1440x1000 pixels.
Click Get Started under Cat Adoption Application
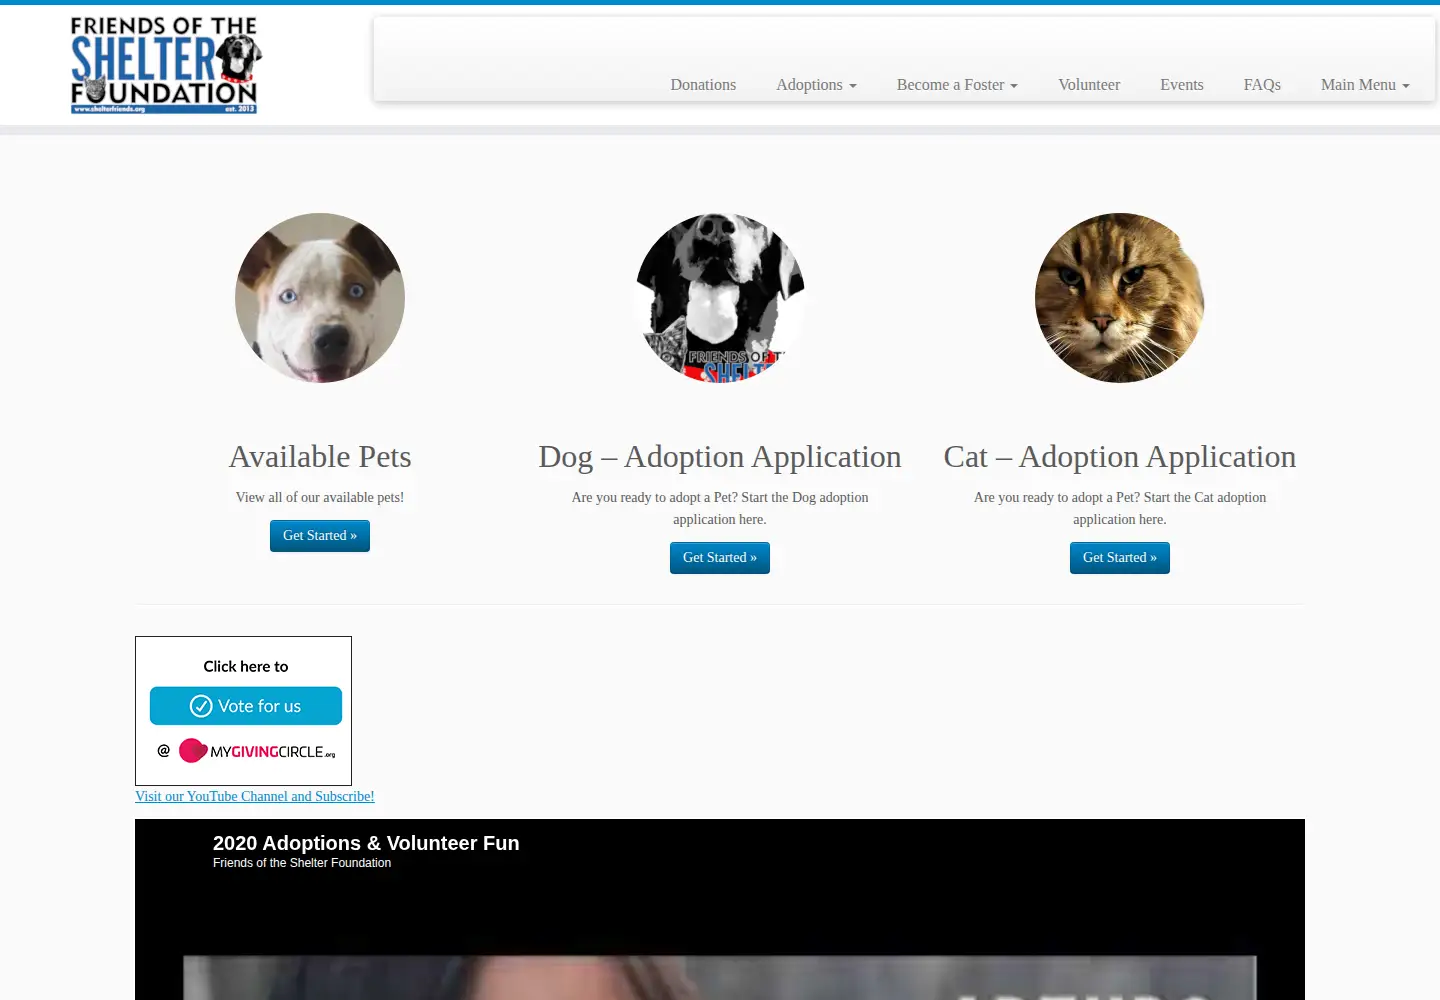click(x=1120, y=558)
